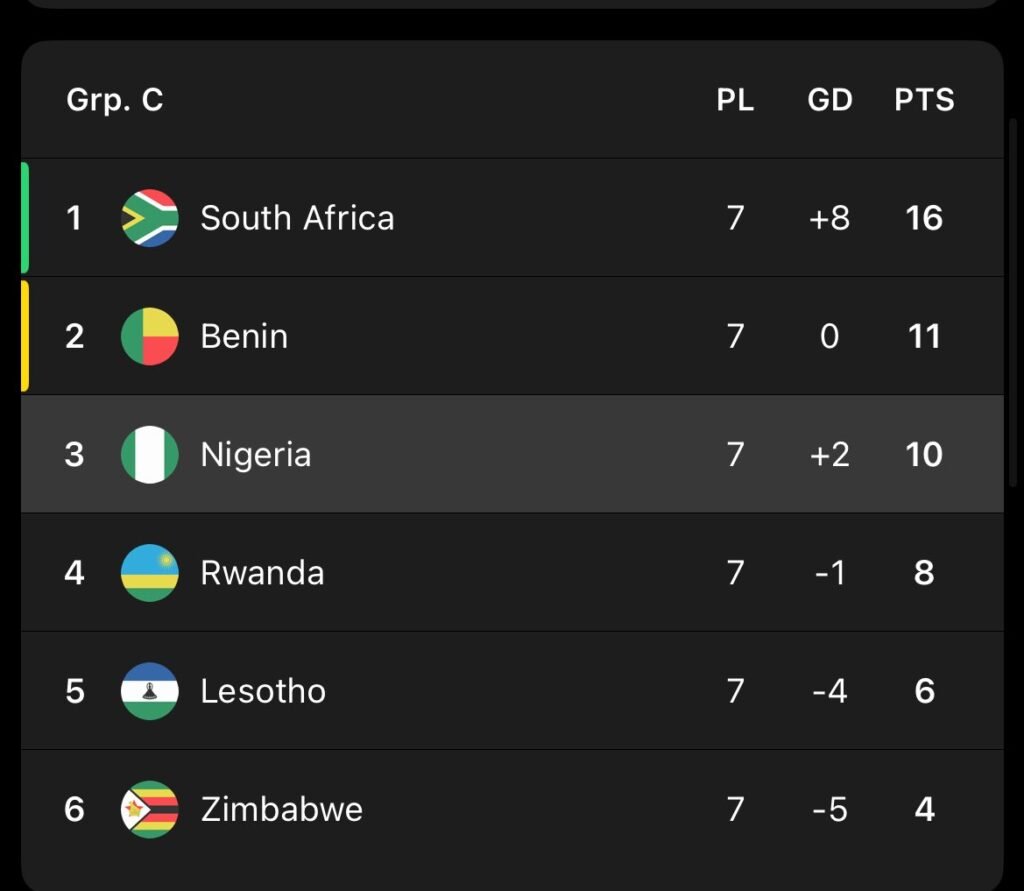Image resolution: width=1024 pixels, height=891 pixels.
Task: Click the Nigeria flag icon
Action: coord(150,455)
